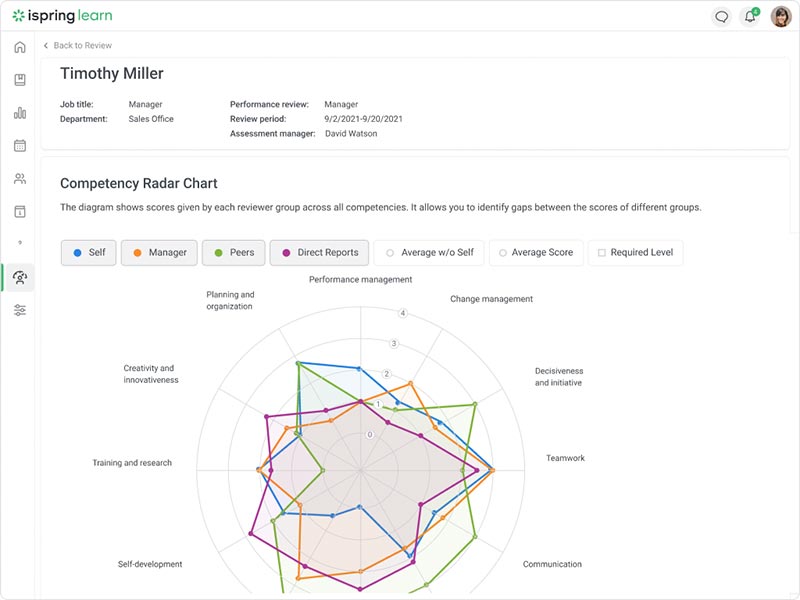Select the highlighted 360 review sidebar icon
The image size is (800, 600).
click(x=19, y=277)
